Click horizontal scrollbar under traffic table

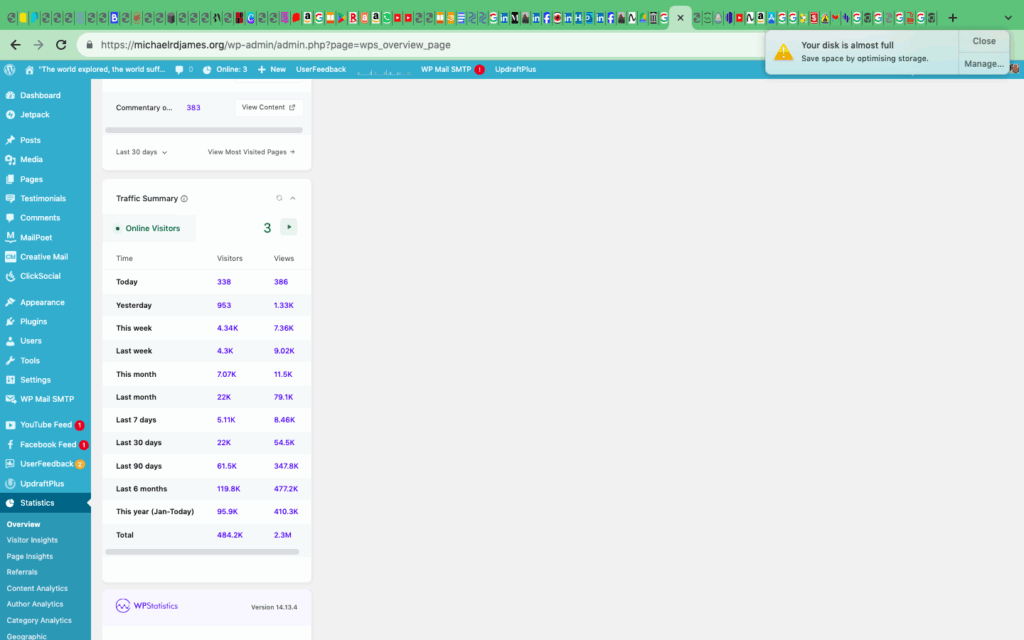(202, 551)
